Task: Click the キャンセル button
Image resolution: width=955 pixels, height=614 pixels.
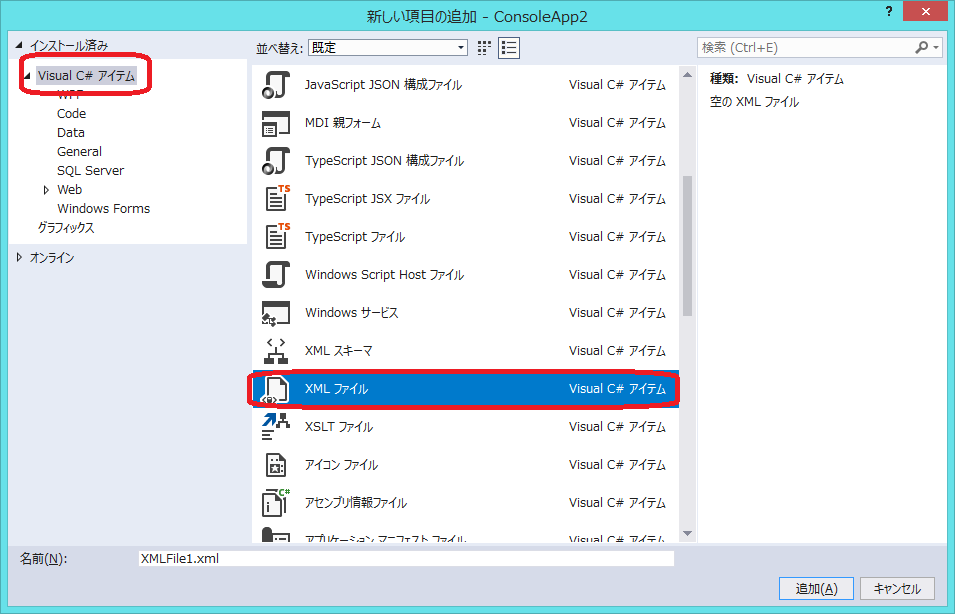Action: click(x=897, y=588)
